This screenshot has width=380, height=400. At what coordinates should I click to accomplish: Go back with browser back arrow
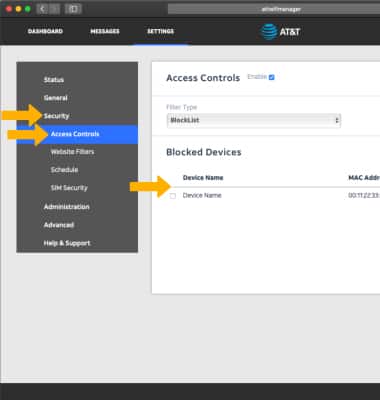(x=42, y=9)
